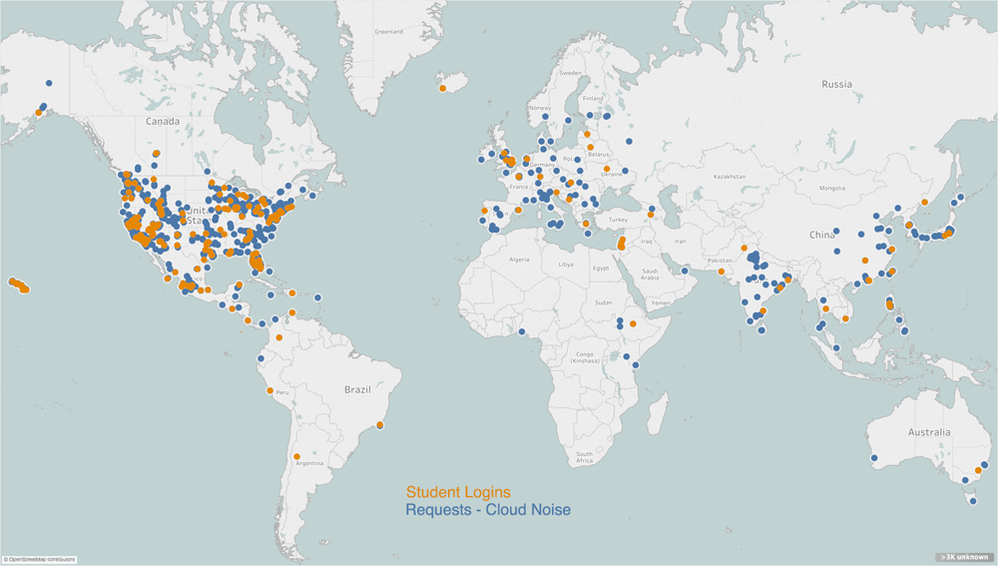
Task: Select the 'Requests - Cloud Noise' legend label
Action: [x=488, y=510]
